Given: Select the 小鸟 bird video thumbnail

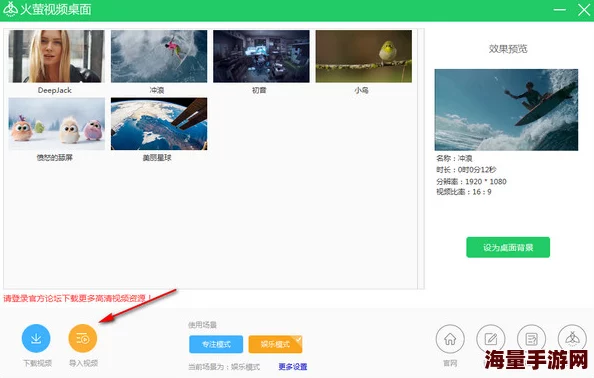Looking at the screenshot, I should tap(364, 56).
